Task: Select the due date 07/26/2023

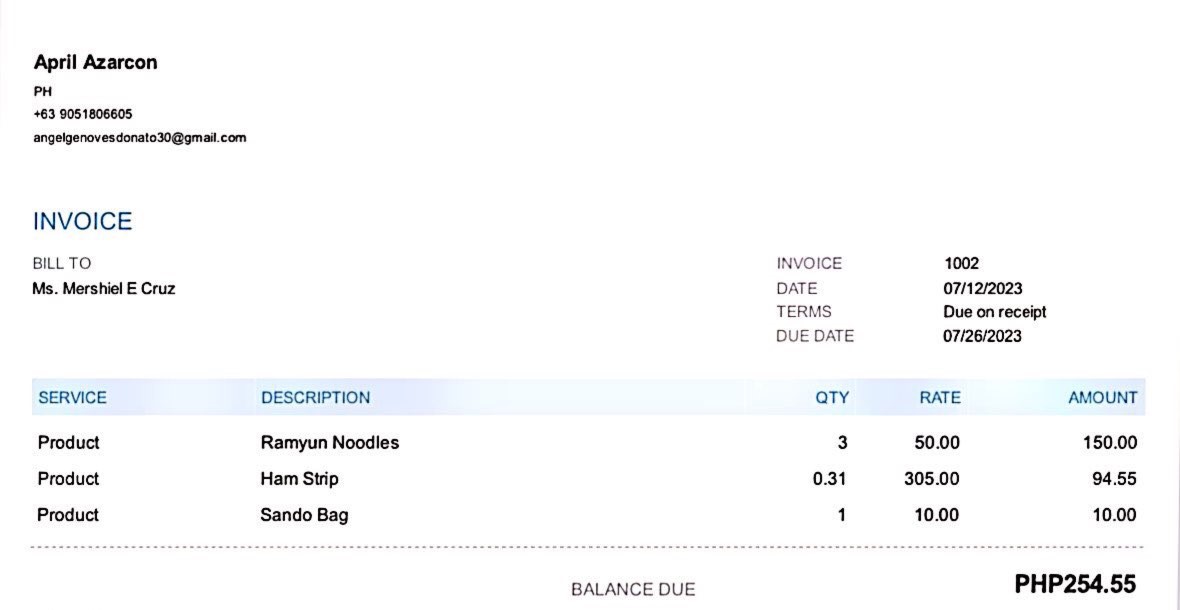Action: pyautogui.click(x=982, y=336)
